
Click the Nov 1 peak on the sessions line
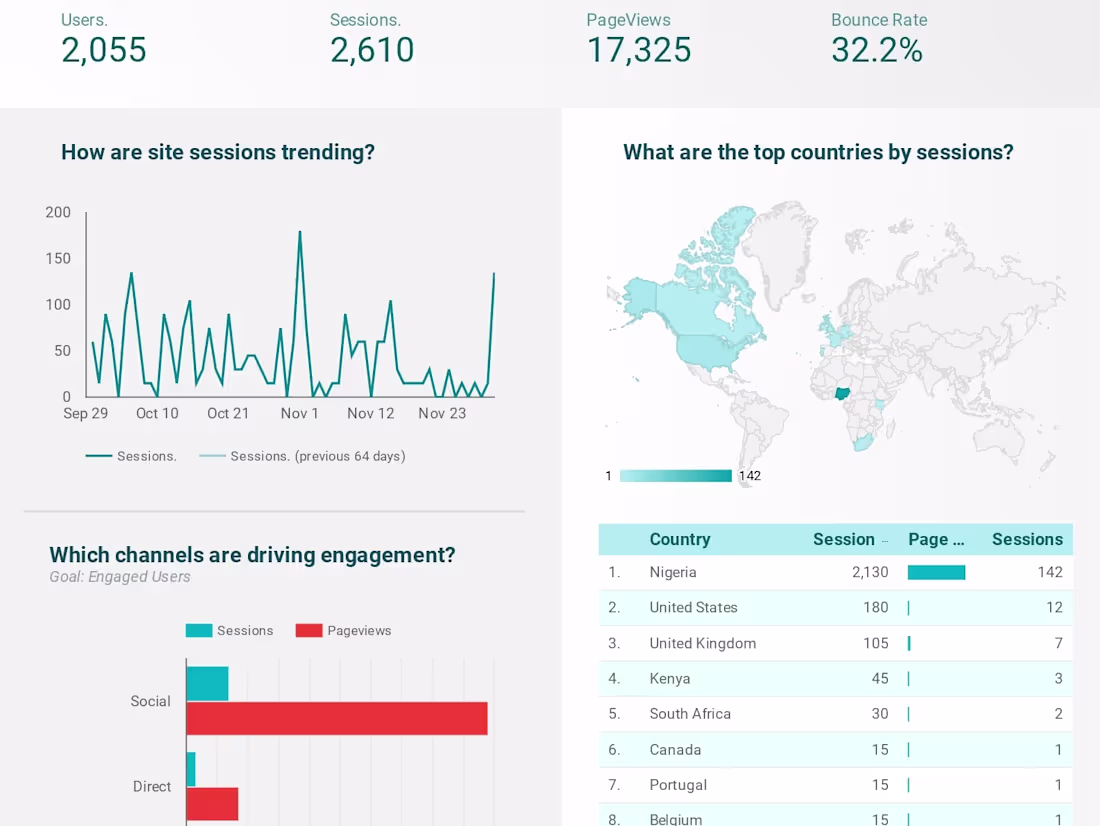[299, 231]
